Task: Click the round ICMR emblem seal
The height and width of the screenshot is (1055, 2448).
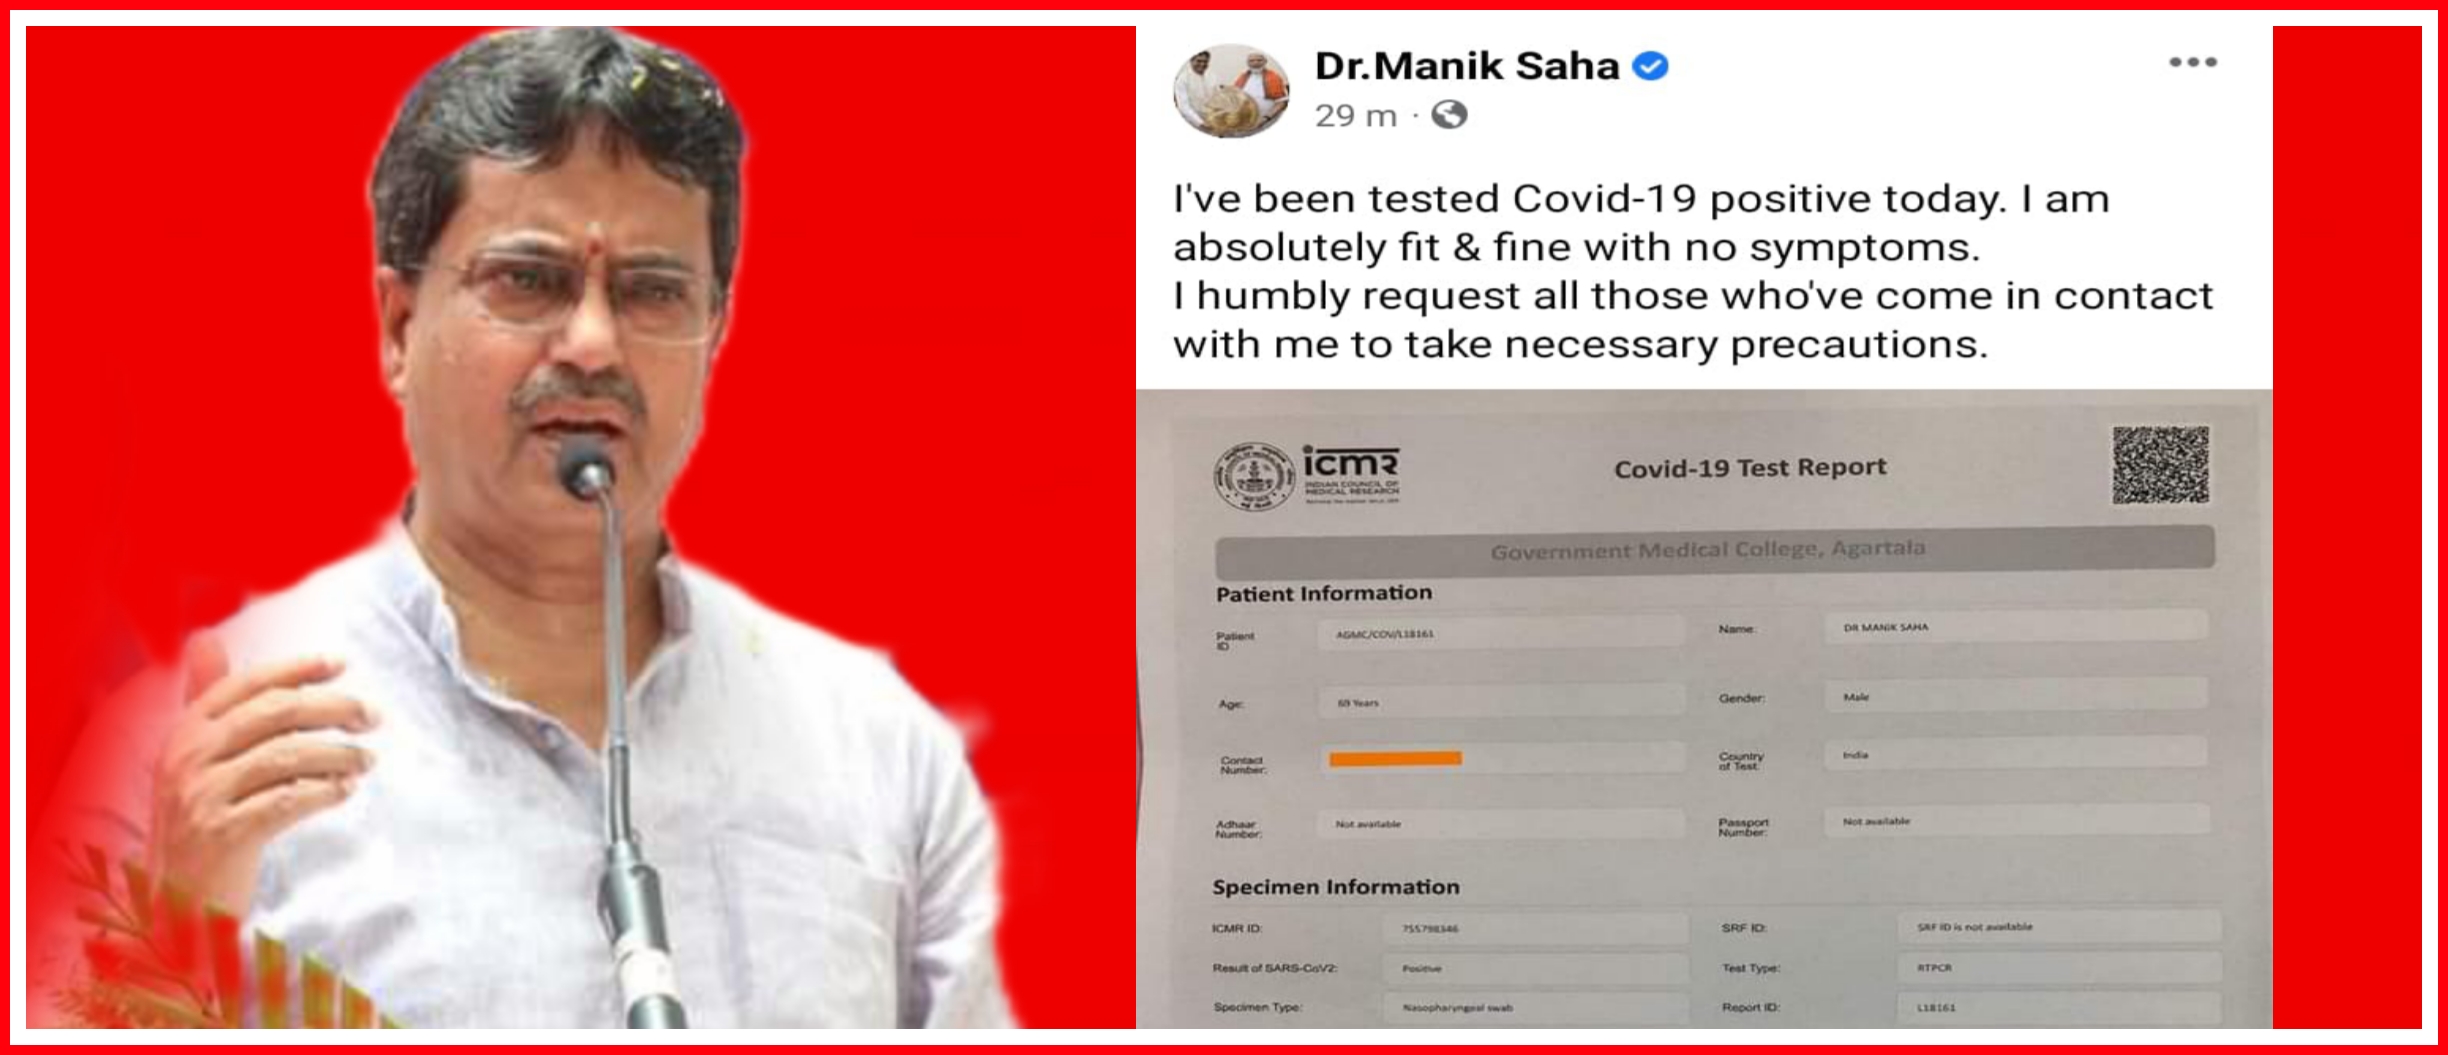Action: (1253, 477)
